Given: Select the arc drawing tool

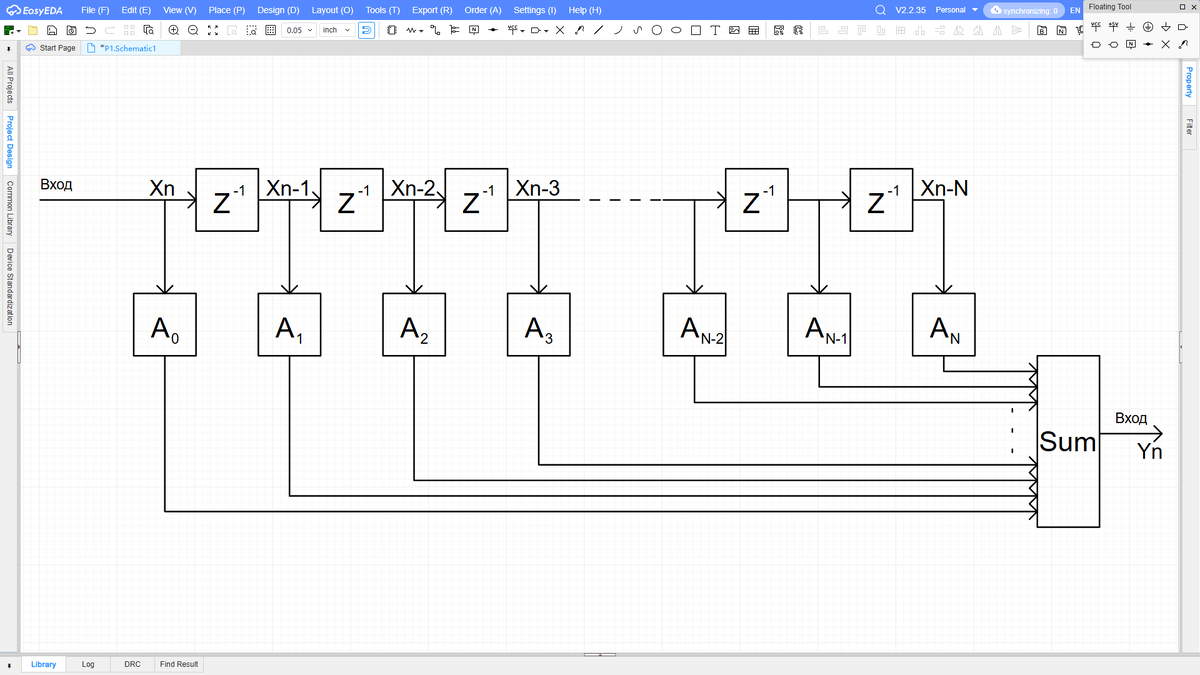Looking at the screenshot, I should pos(618,30).
